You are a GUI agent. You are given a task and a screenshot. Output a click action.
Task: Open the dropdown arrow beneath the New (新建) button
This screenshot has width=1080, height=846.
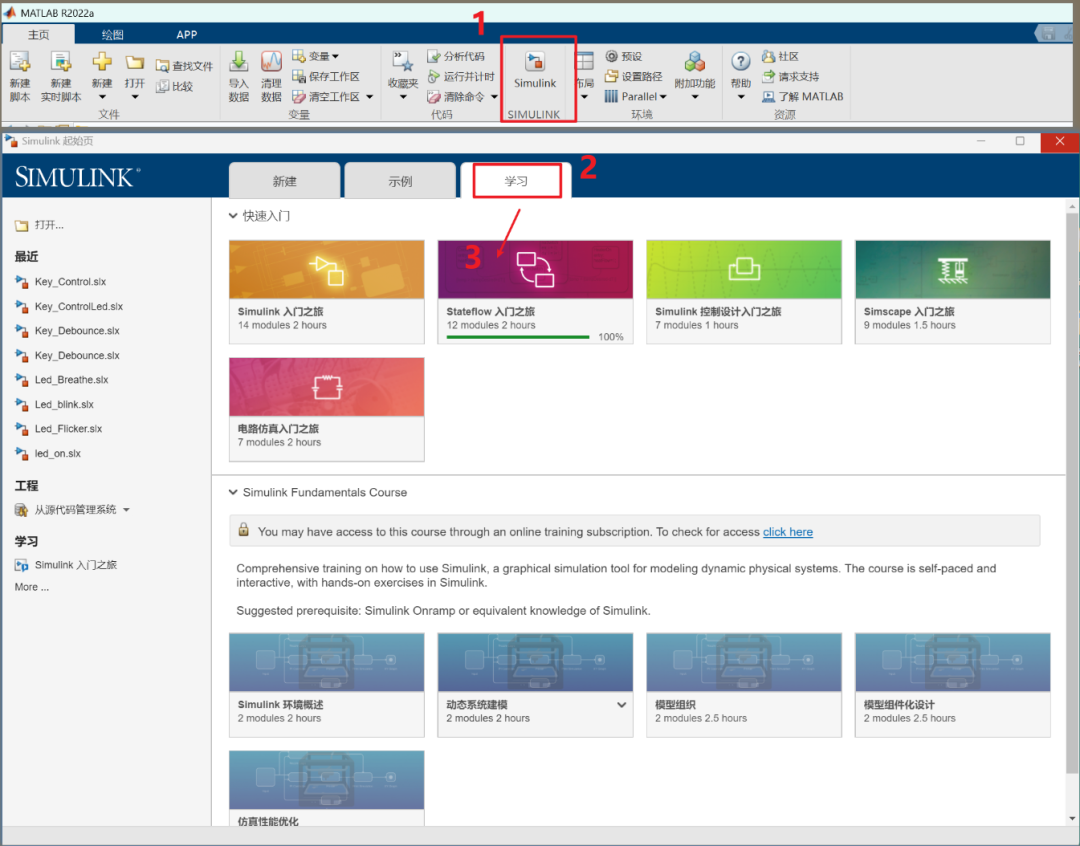tap(102, 97)
